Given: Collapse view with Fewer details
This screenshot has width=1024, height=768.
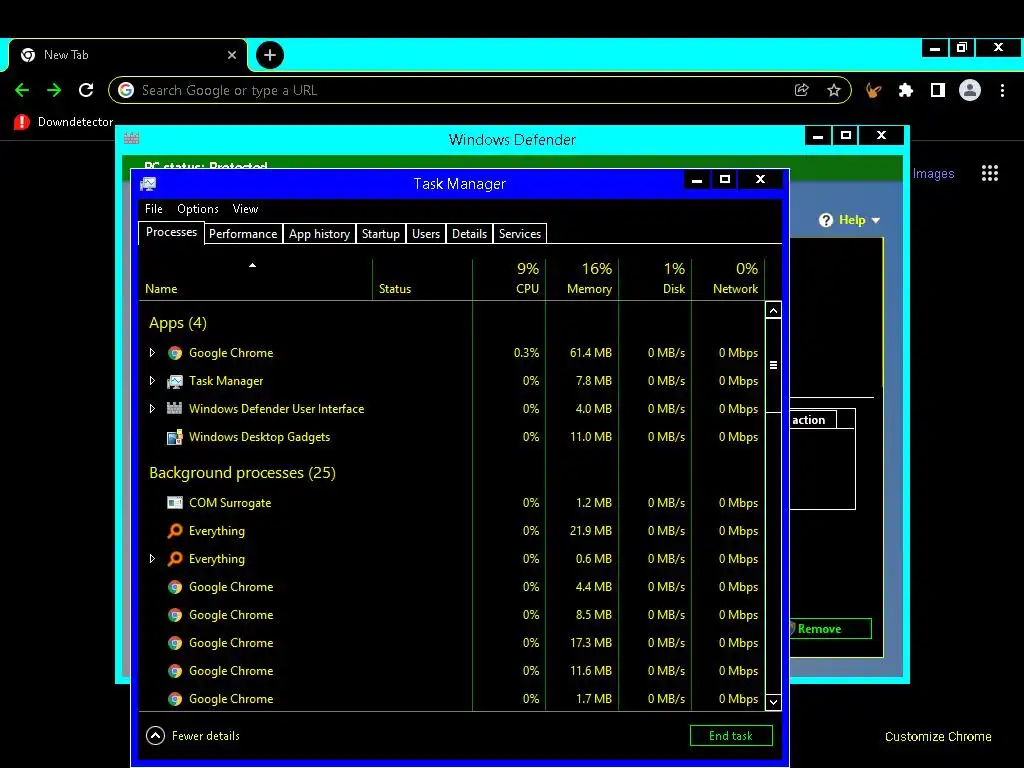Looking at the screenshot, I should [x=193, y=736].
